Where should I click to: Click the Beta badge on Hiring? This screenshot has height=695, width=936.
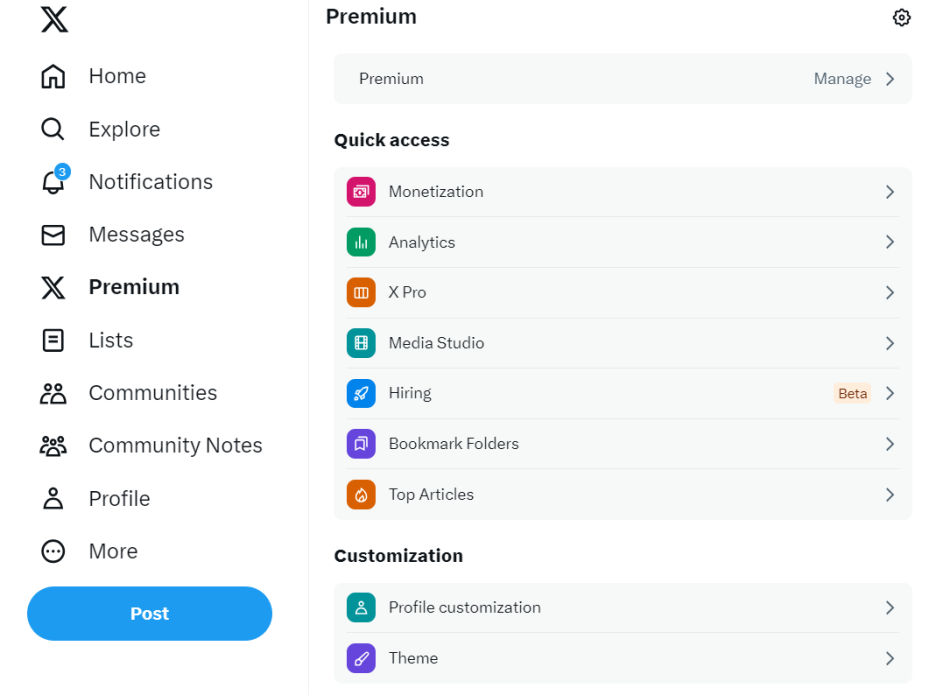pos(852,393)
